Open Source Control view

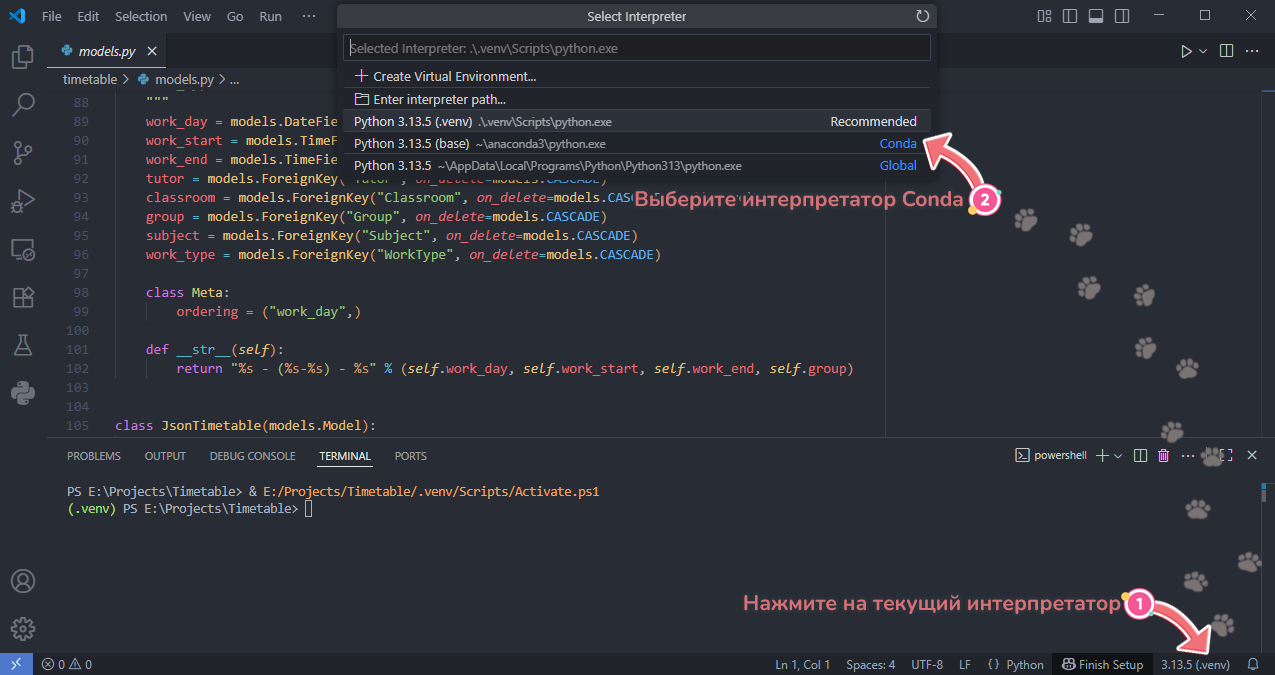click(x=22, y=152)
